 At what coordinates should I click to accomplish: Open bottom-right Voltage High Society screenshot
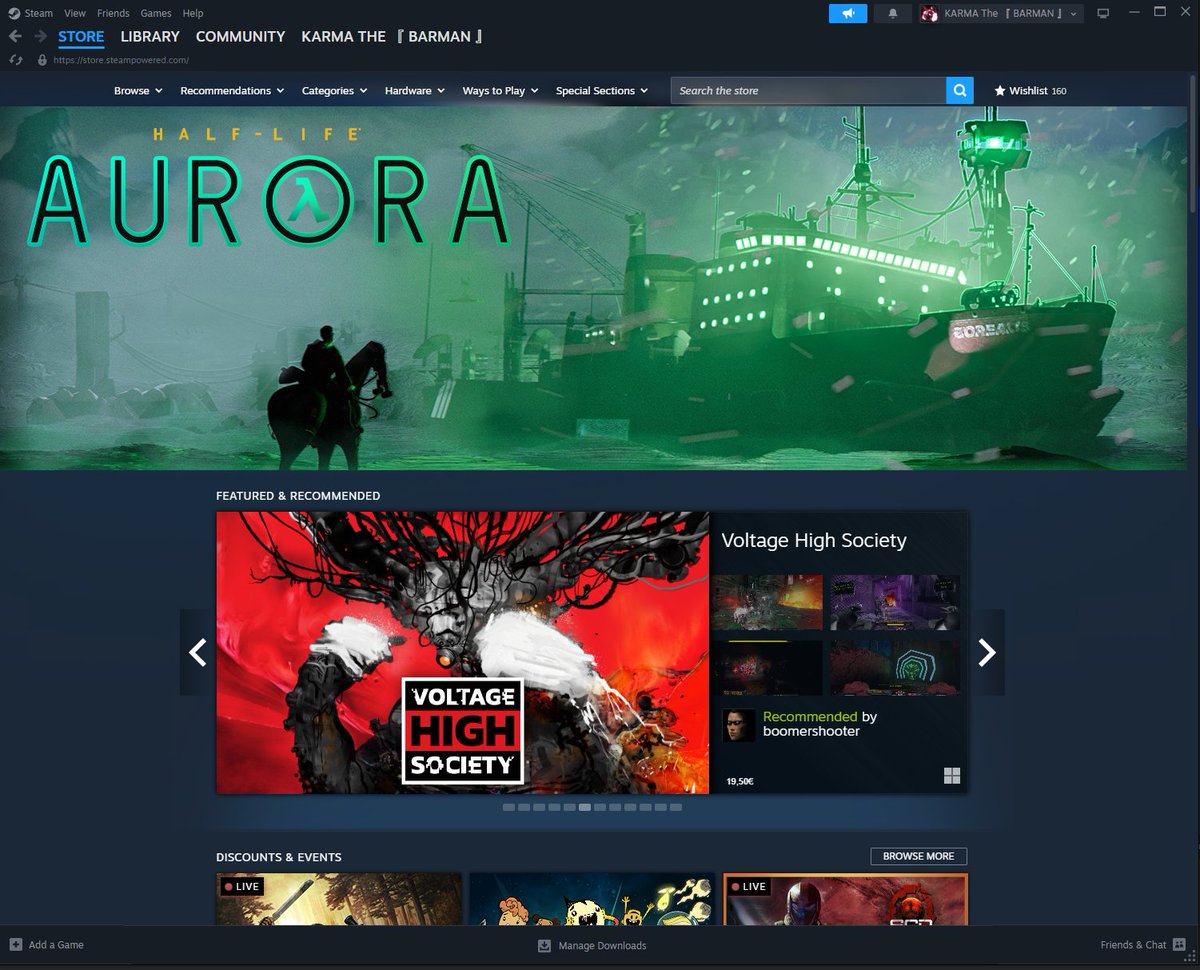[895, 668]
